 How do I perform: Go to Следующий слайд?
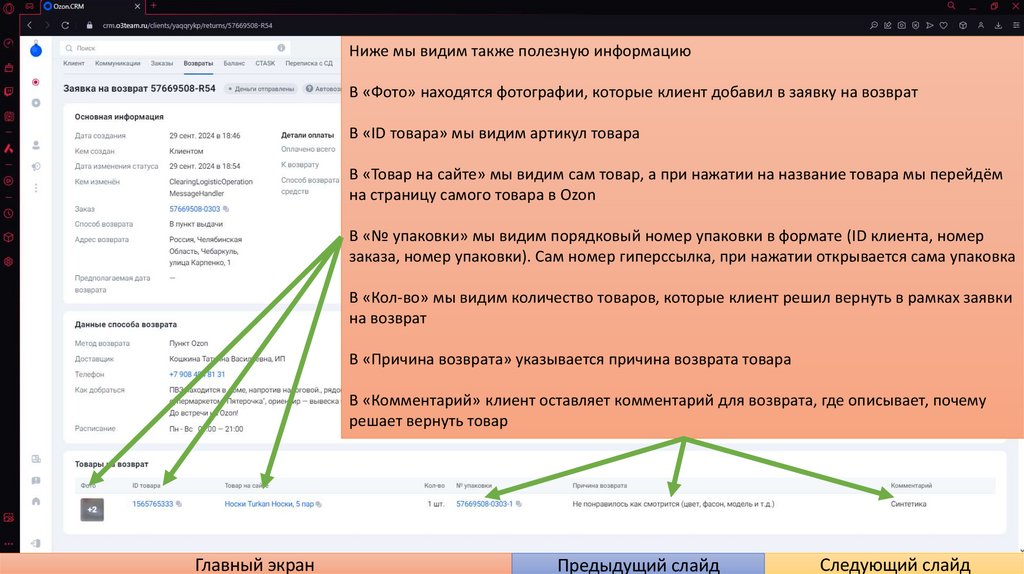click(895, 564)
